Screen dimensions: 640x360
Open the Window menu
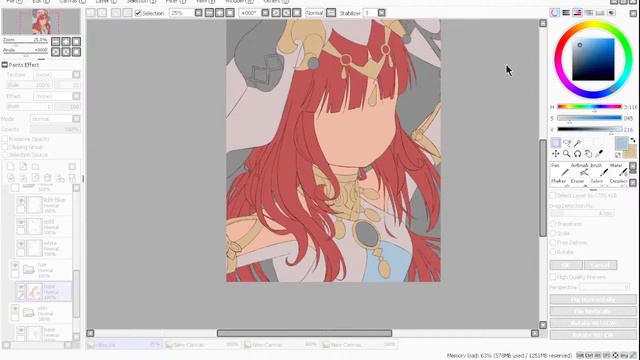tap(240, 2)
